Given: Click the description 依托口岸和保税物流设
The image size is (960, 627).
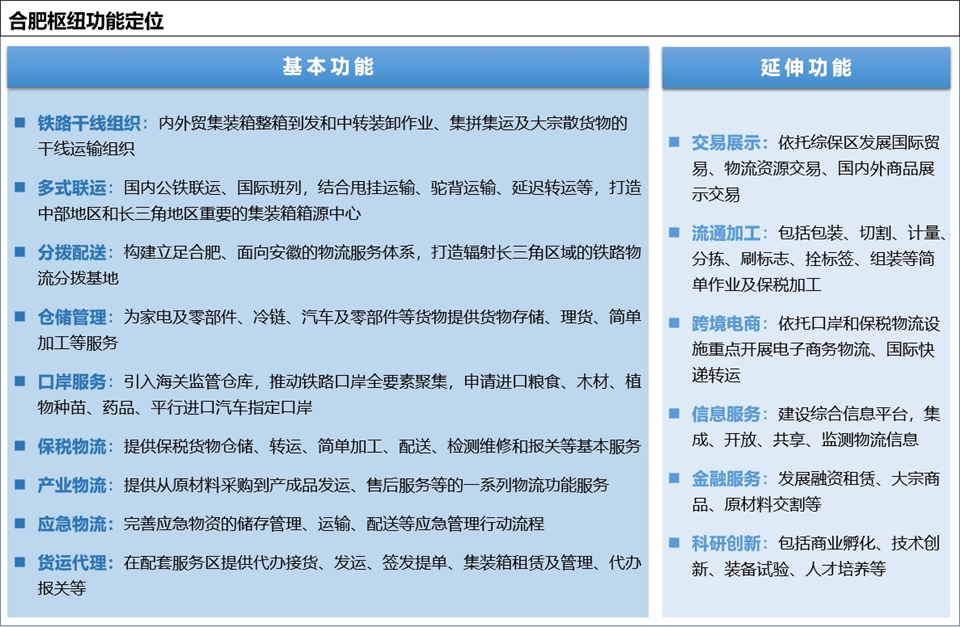Looking at the screenshot, I should click(858, 323).
